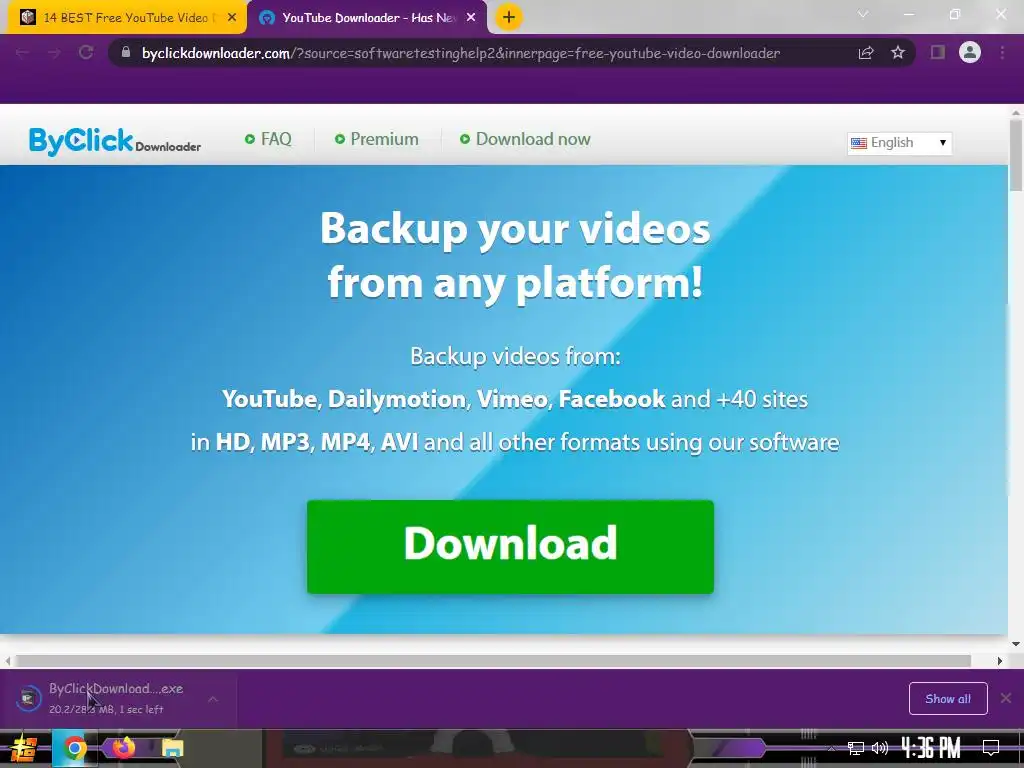Click the browser back arrow
This screenshot has height=768, width=1024.
click(22, 52)
